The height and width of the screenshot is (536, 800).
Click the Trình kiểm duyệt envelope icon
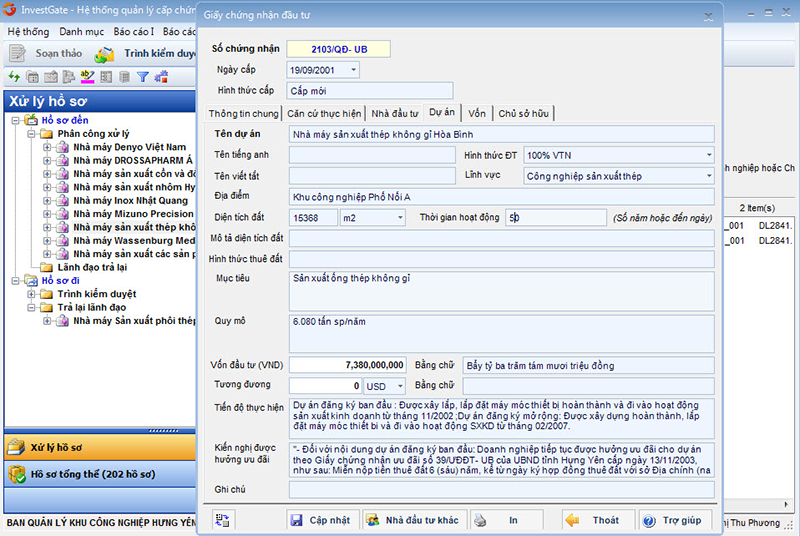(104, 55)
